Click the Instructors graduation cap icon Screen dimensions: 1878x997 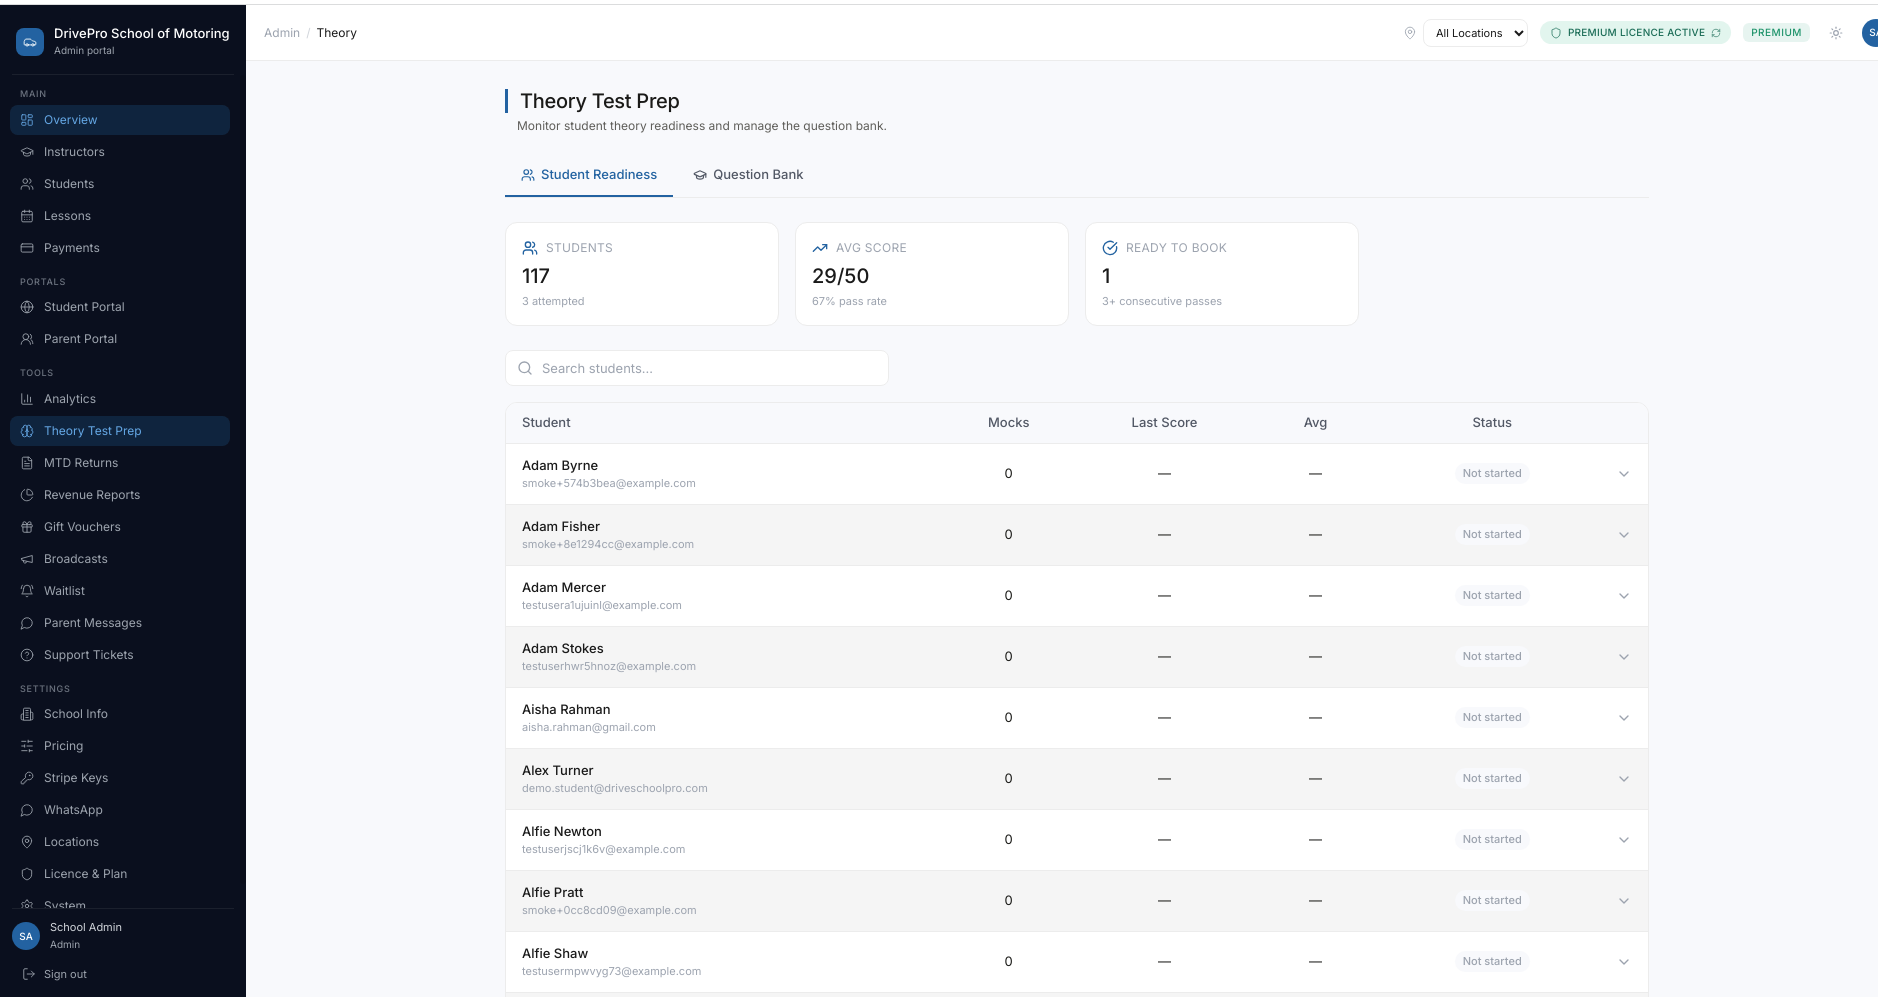point(27,152)
